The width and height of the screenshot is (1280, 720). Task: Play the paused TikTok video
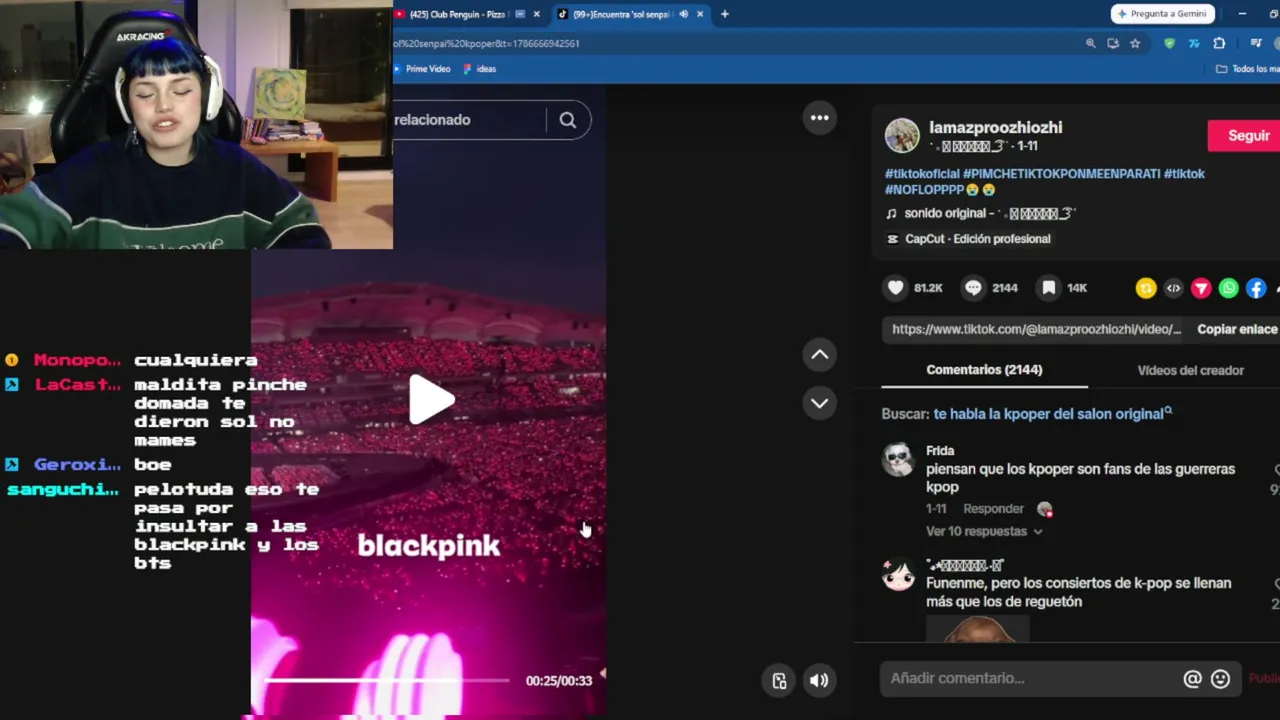pyautogui.click(x=431, y=400)
